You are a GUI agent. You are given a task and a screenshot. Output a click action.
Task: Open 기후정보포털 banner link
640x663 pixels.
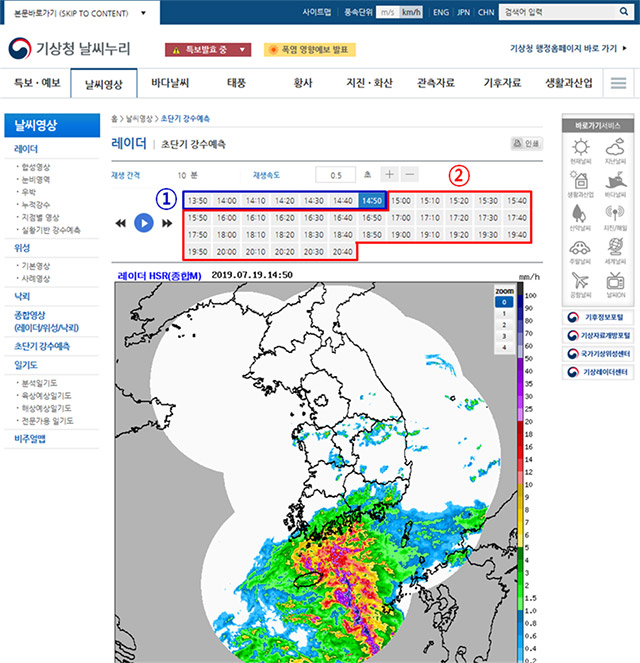coord(598,317)
